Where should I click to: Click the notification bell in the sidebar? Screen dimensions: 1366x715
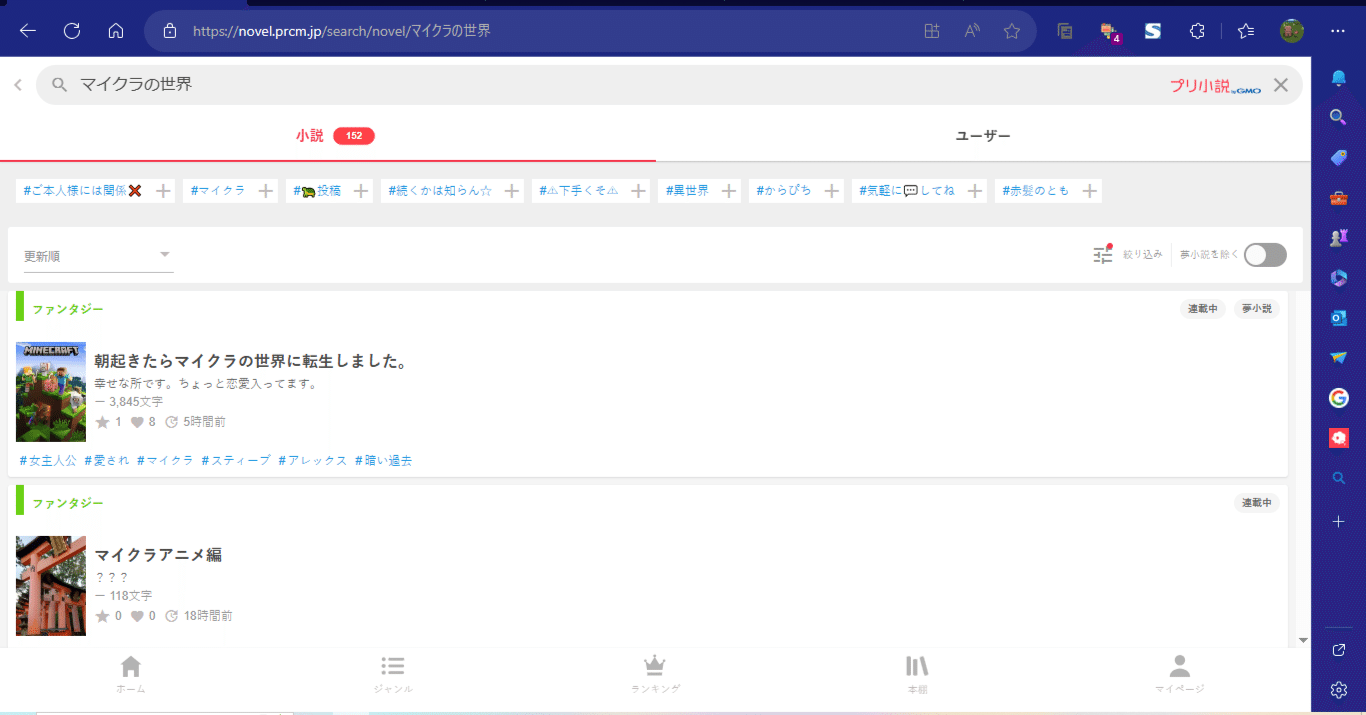pos(1338,77)
